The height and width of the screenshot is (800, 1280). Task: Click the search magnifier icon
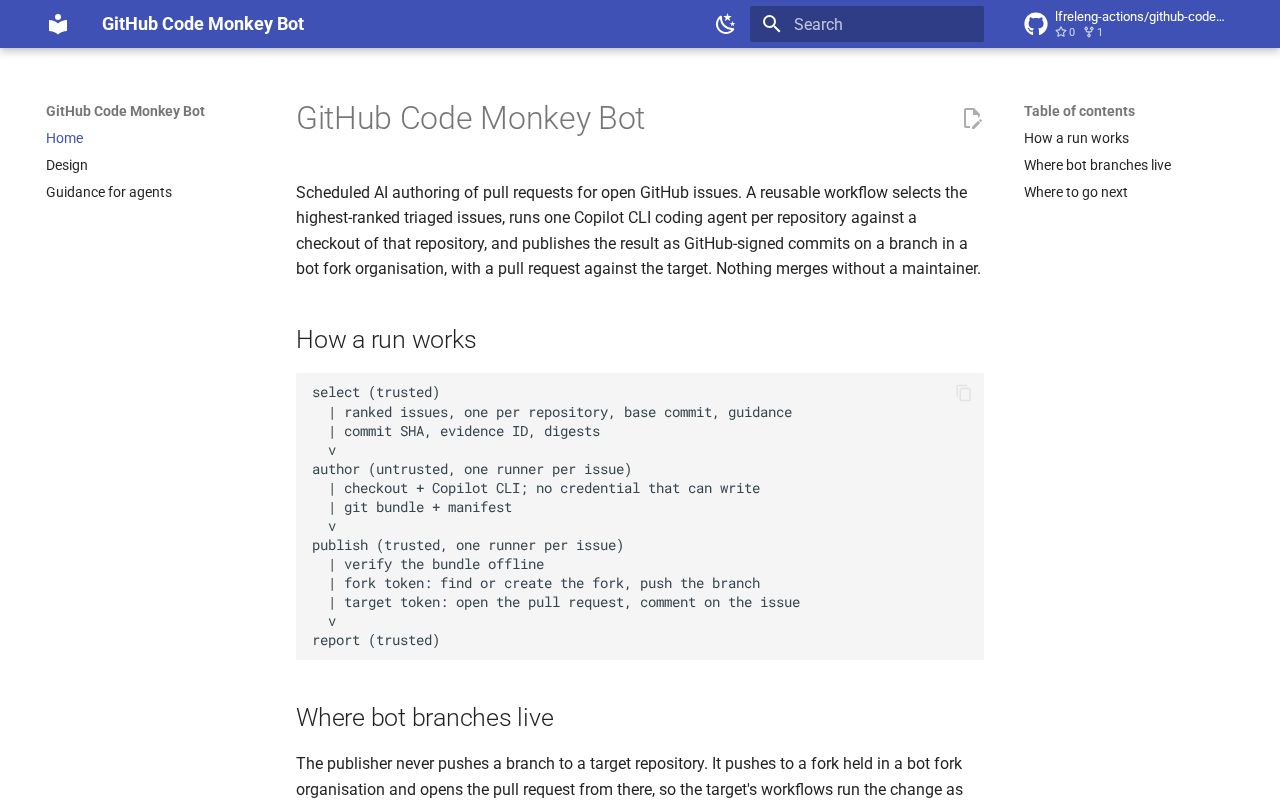tap(771, 24)
